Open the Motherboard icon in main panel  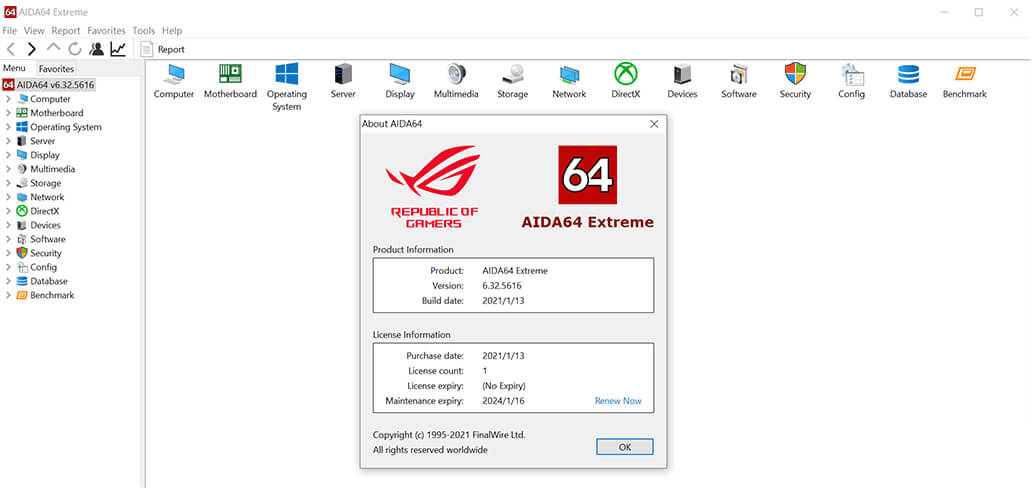coord(230,75)
